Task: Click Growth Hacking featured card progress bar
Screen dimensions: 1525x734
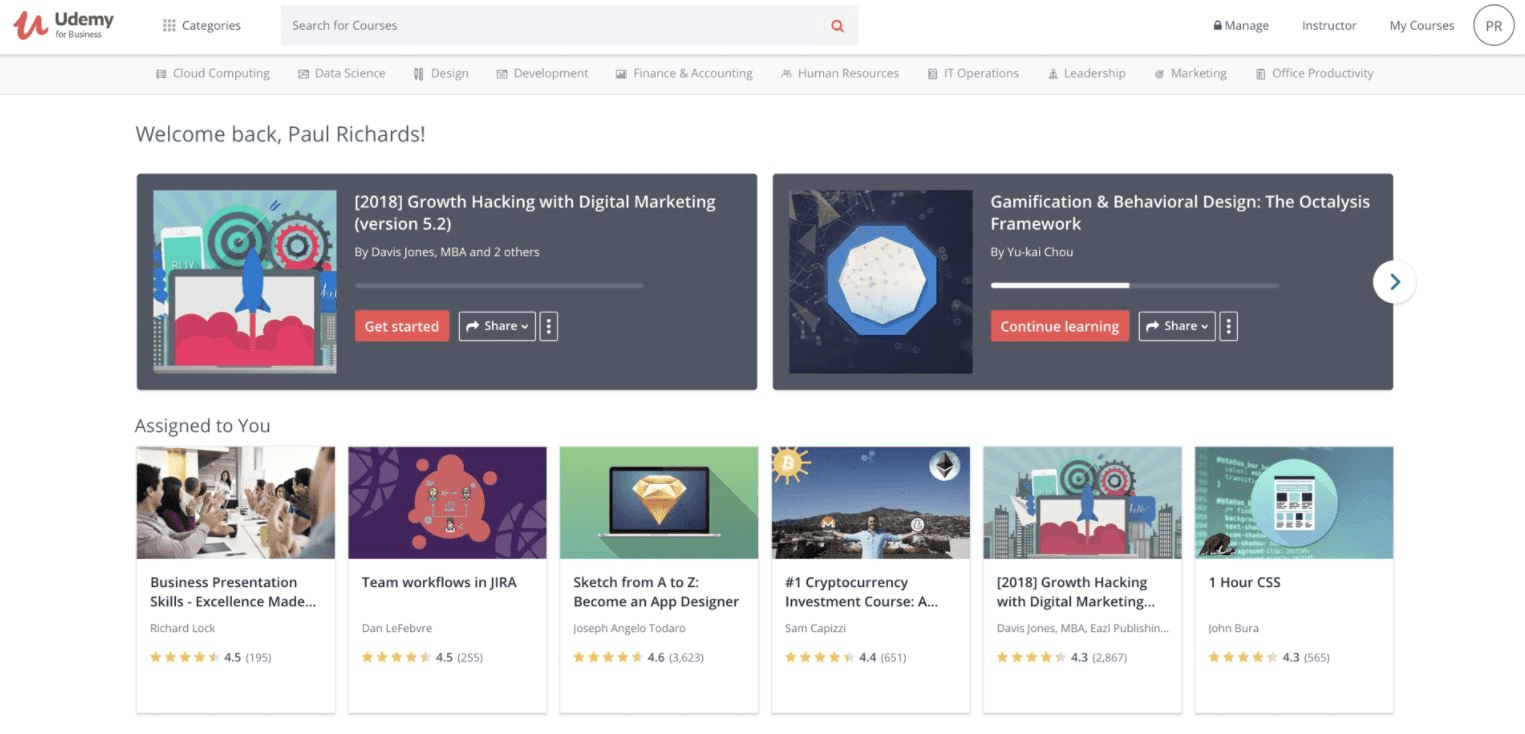Action: tap(499, 286)
